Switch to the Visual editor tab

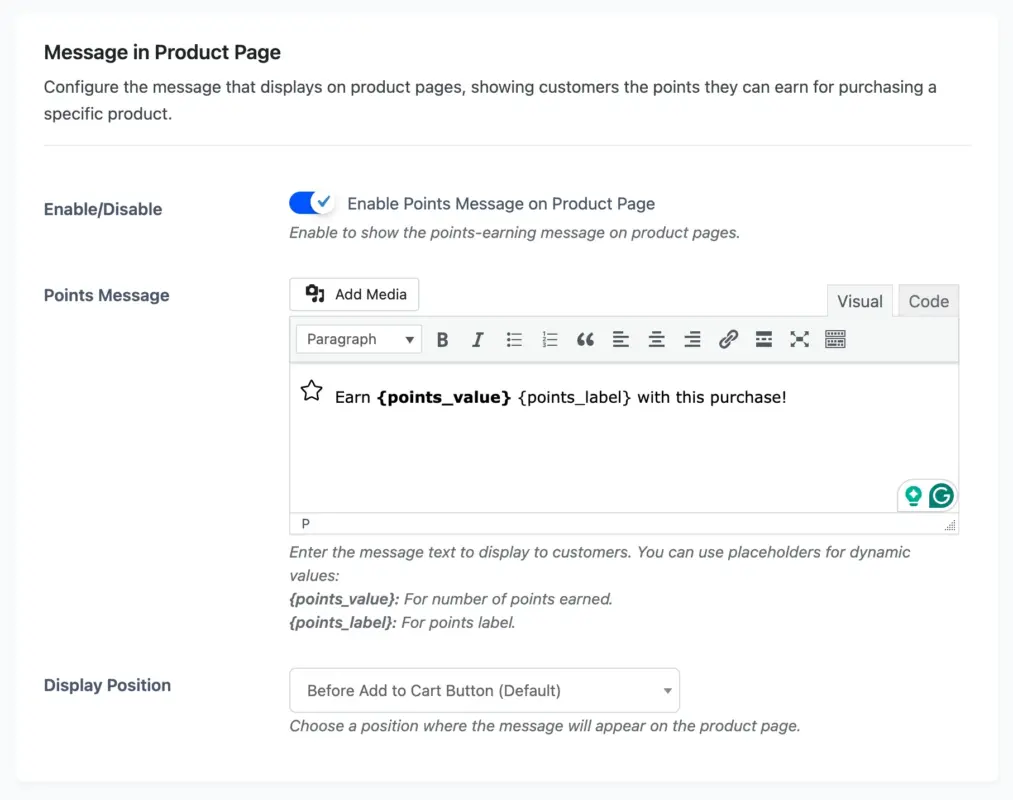[x=859, y=301]
